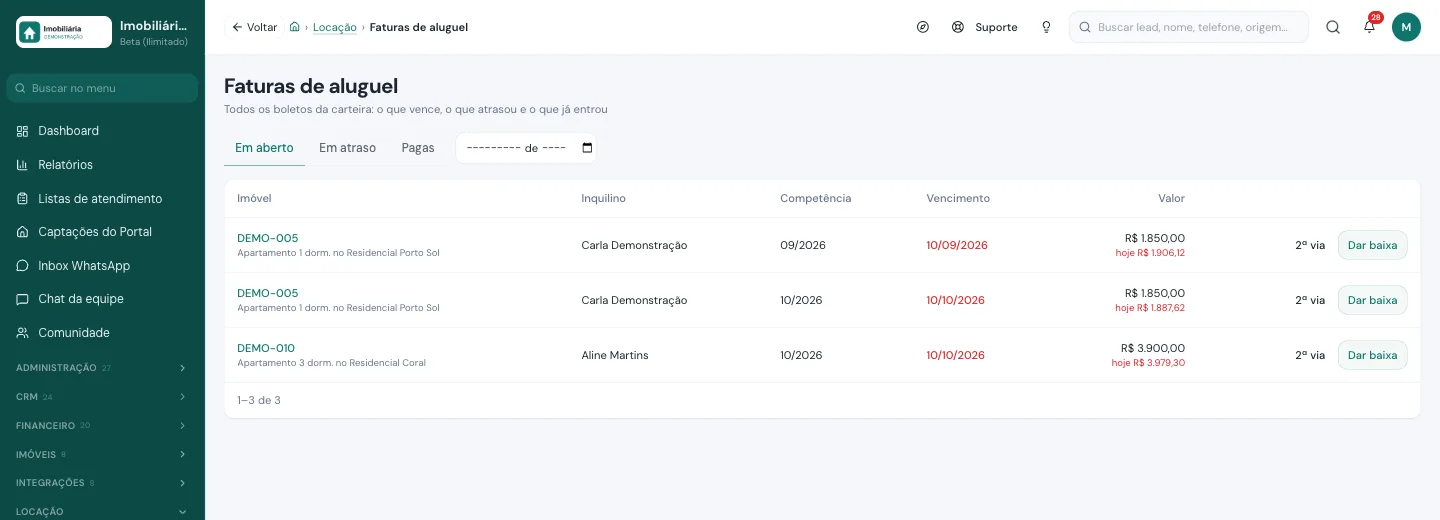Image resolution: width=1440 pixels, height=520 pixels.
Task: Click the lightbulb tips icon
Action: [1046, 27]
